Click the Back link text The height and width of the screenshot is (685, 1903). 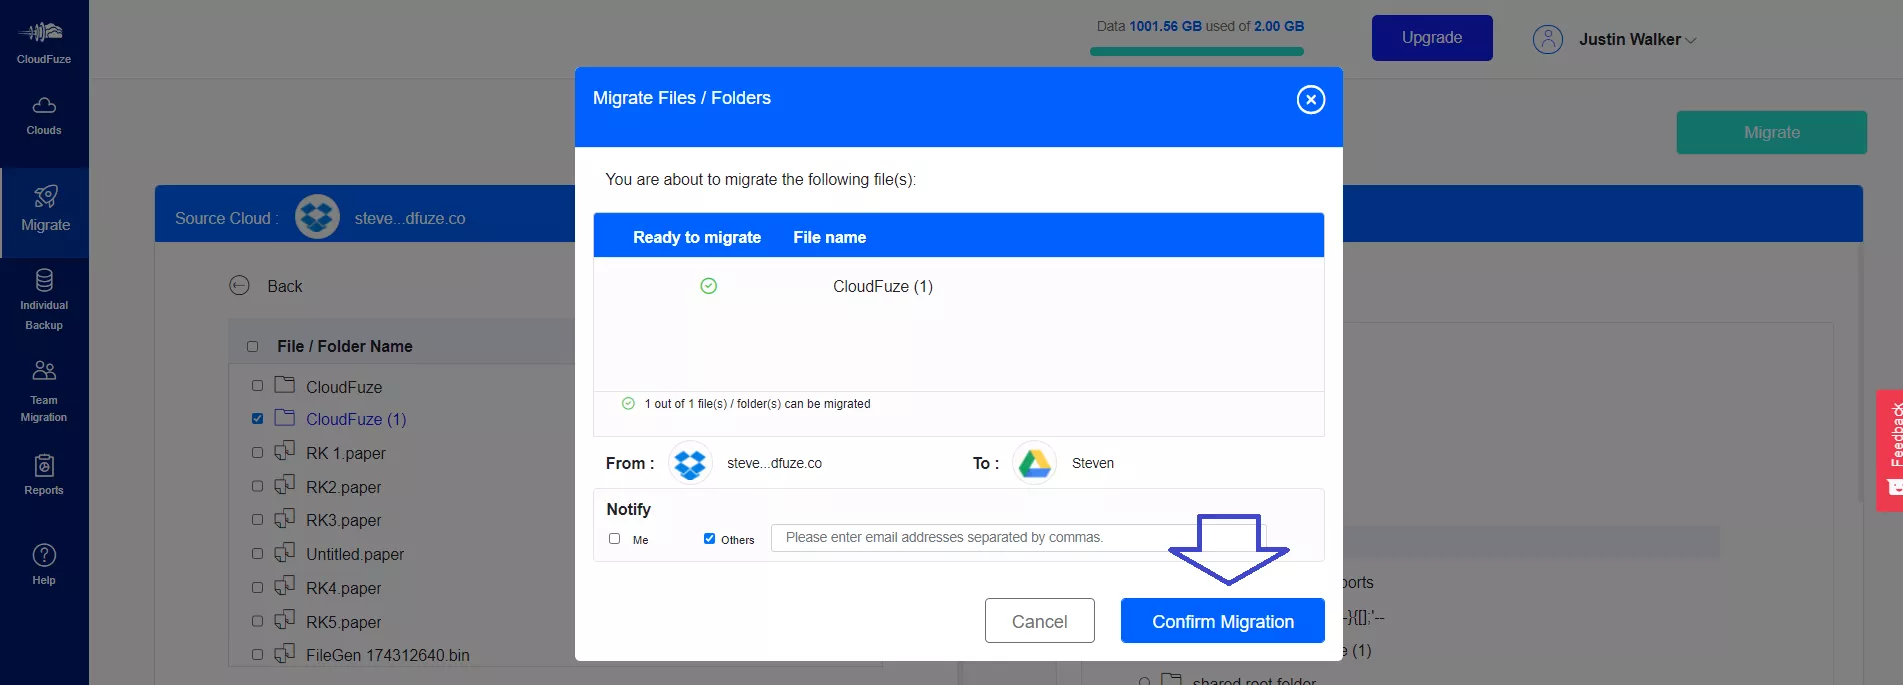tap(284, 286)
